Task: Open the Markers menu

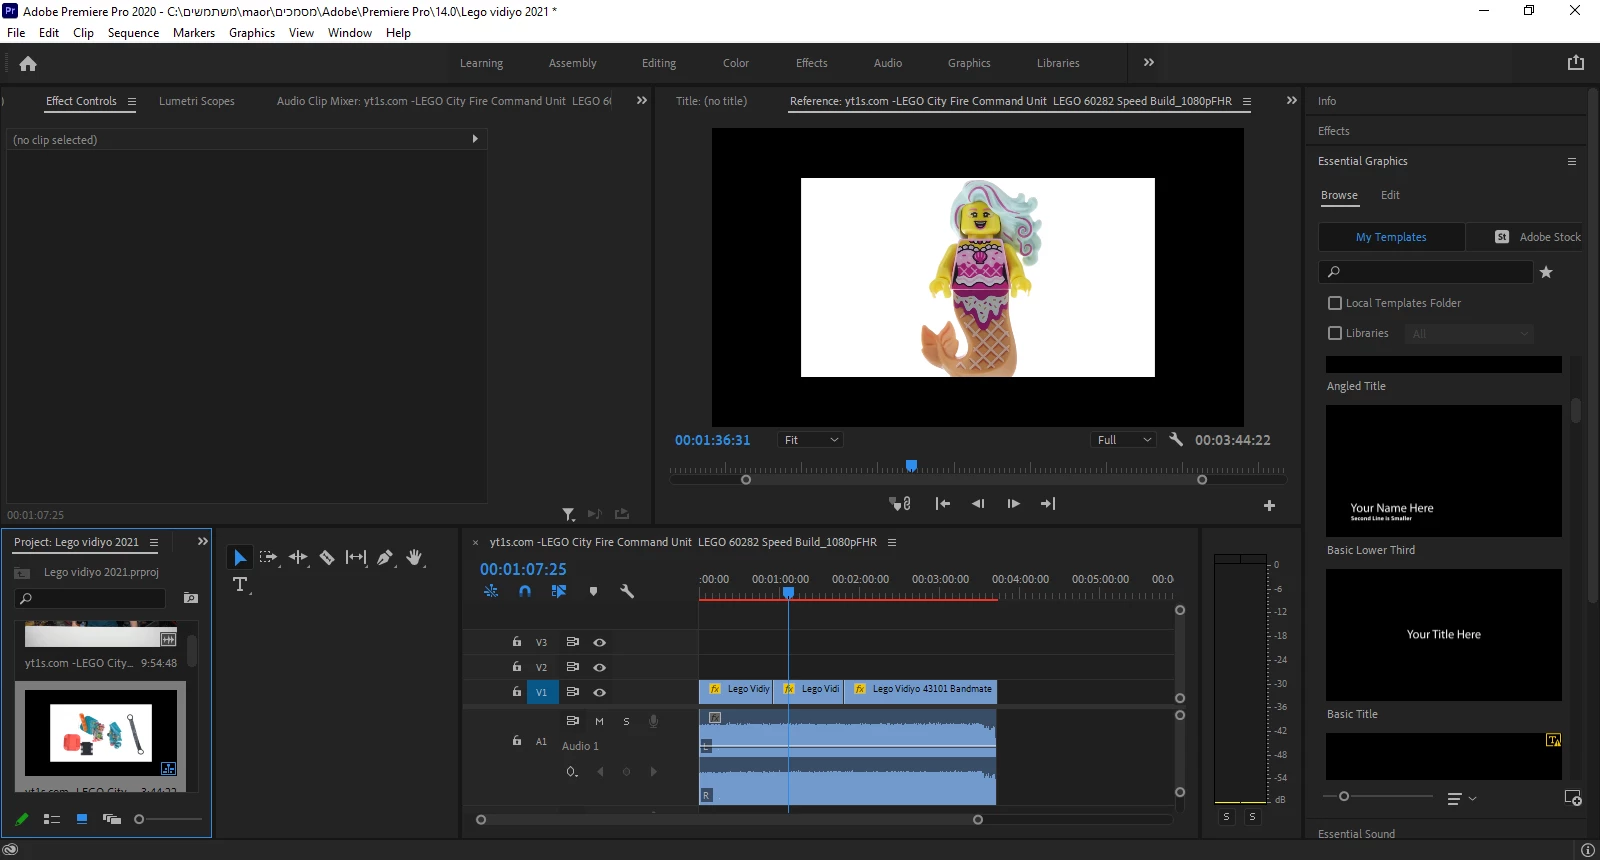Action: (x=194, y=33)
